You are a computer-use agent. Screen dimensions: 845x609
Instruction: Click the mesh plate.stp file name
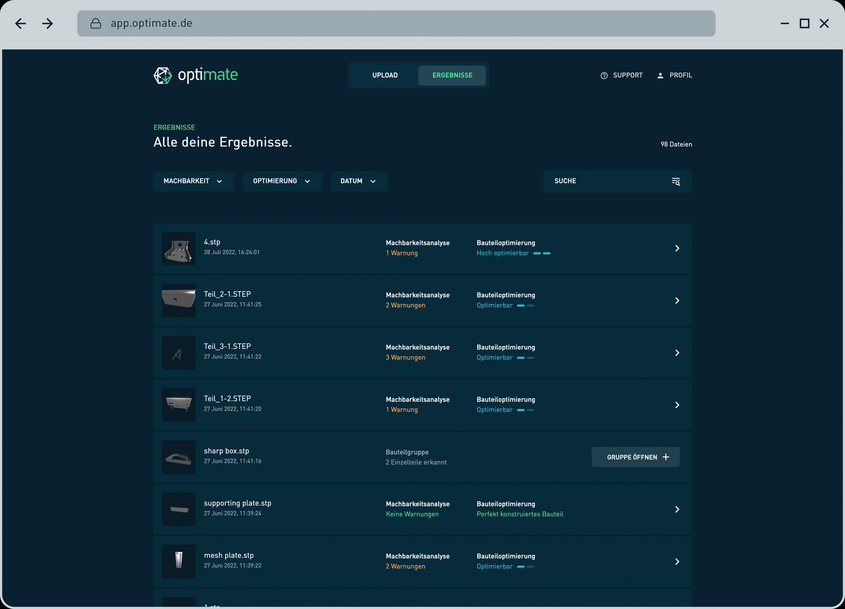tap(228, 555)
